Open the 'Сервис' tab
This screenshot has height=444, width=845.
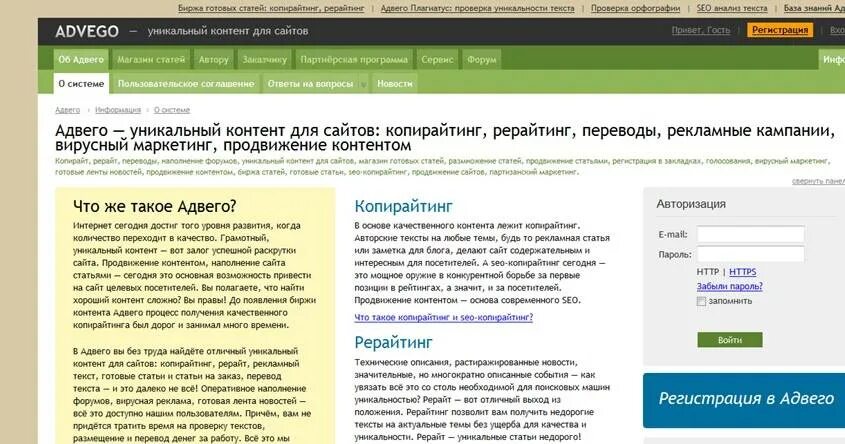point(437,59)
